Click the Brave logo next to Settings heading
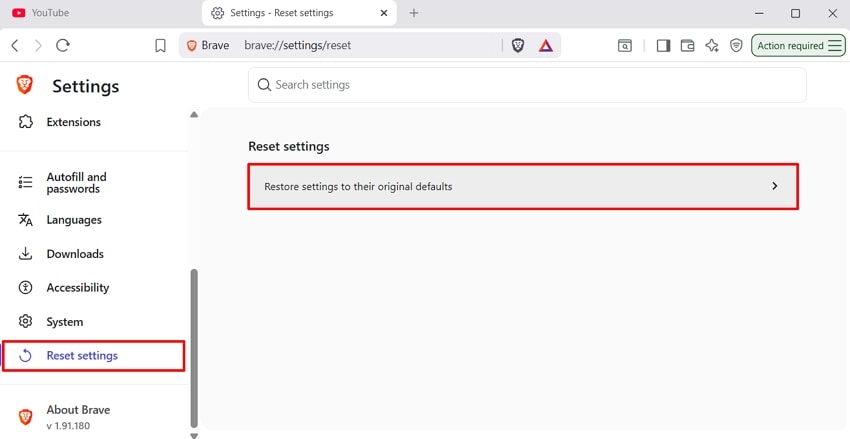This screenshot has width=850, height=439. point(24,85)
